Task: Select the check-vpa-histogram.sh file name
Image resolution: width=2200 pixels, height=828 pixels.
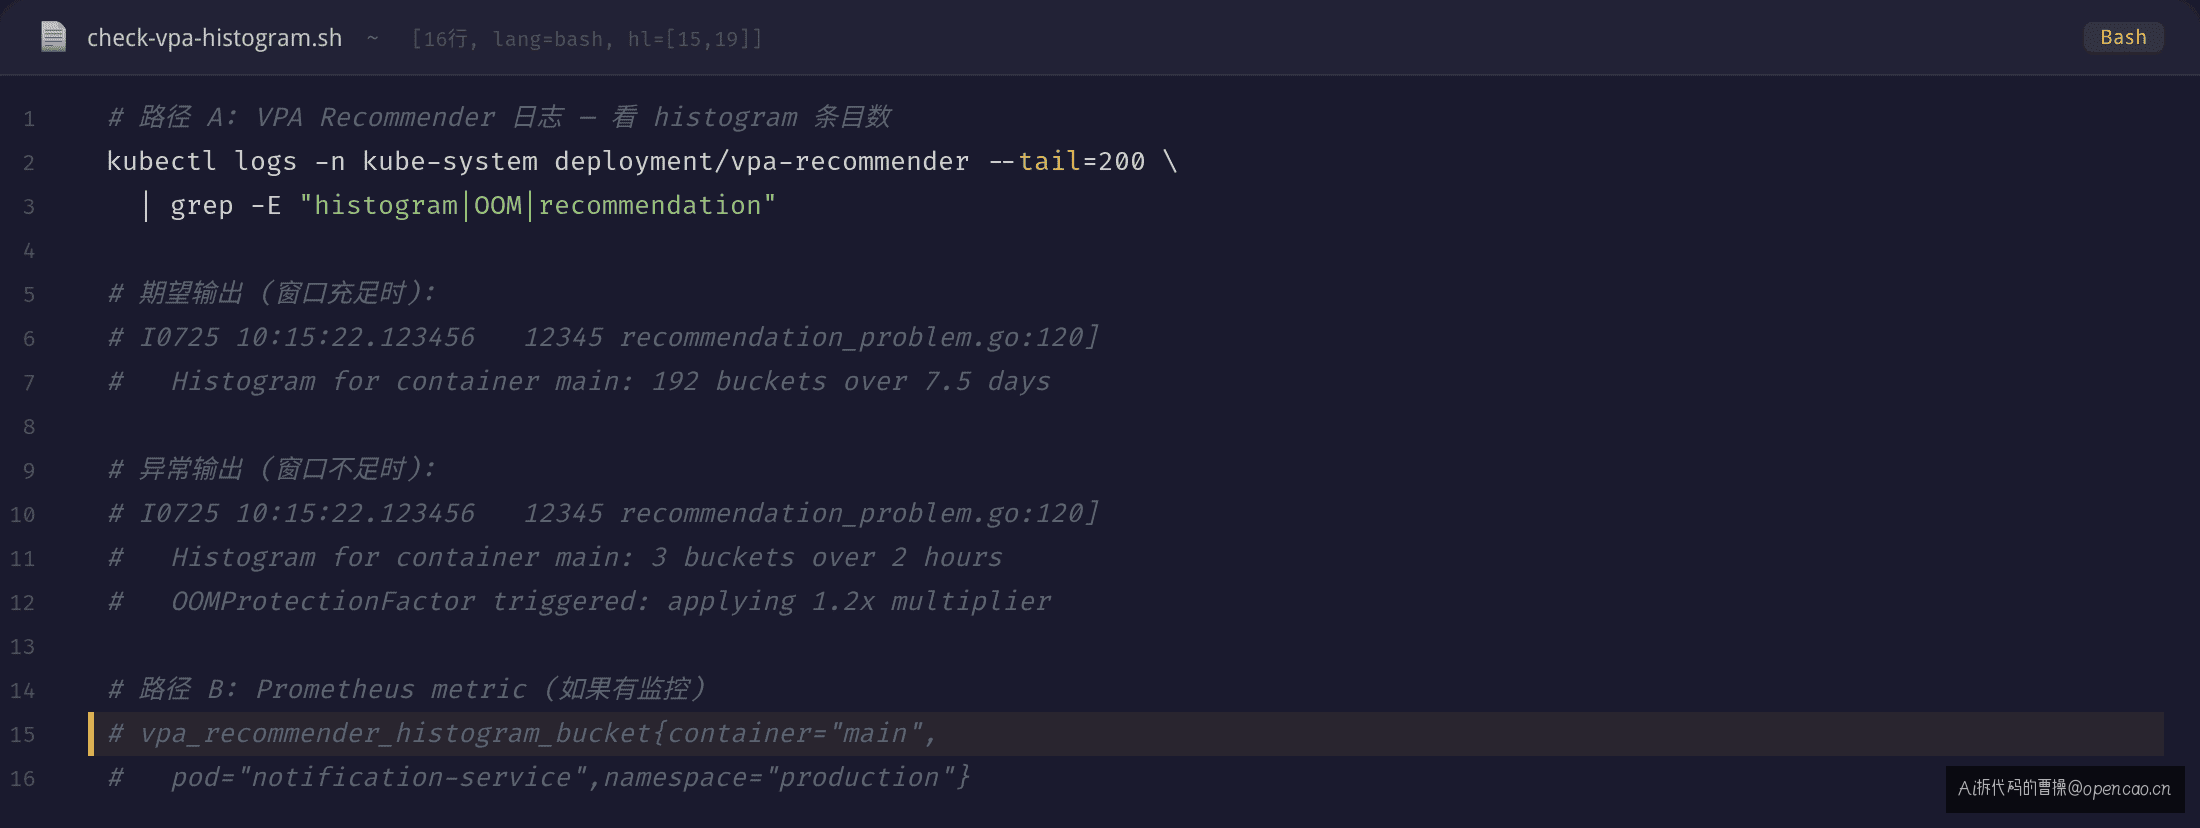Action: coord(214,38)
